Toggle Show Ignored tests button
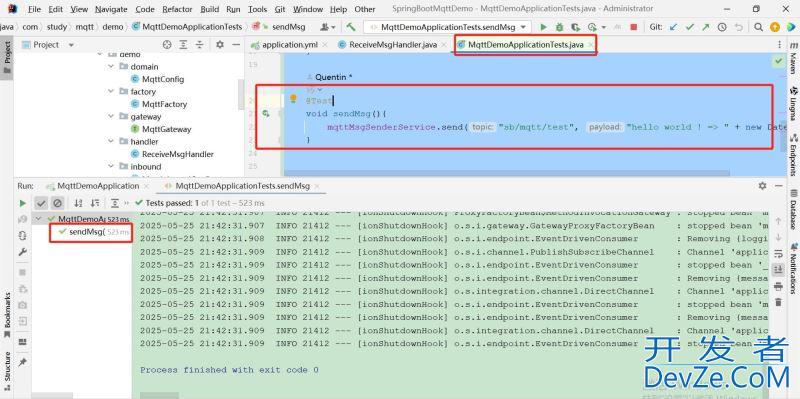 [57, 203]
